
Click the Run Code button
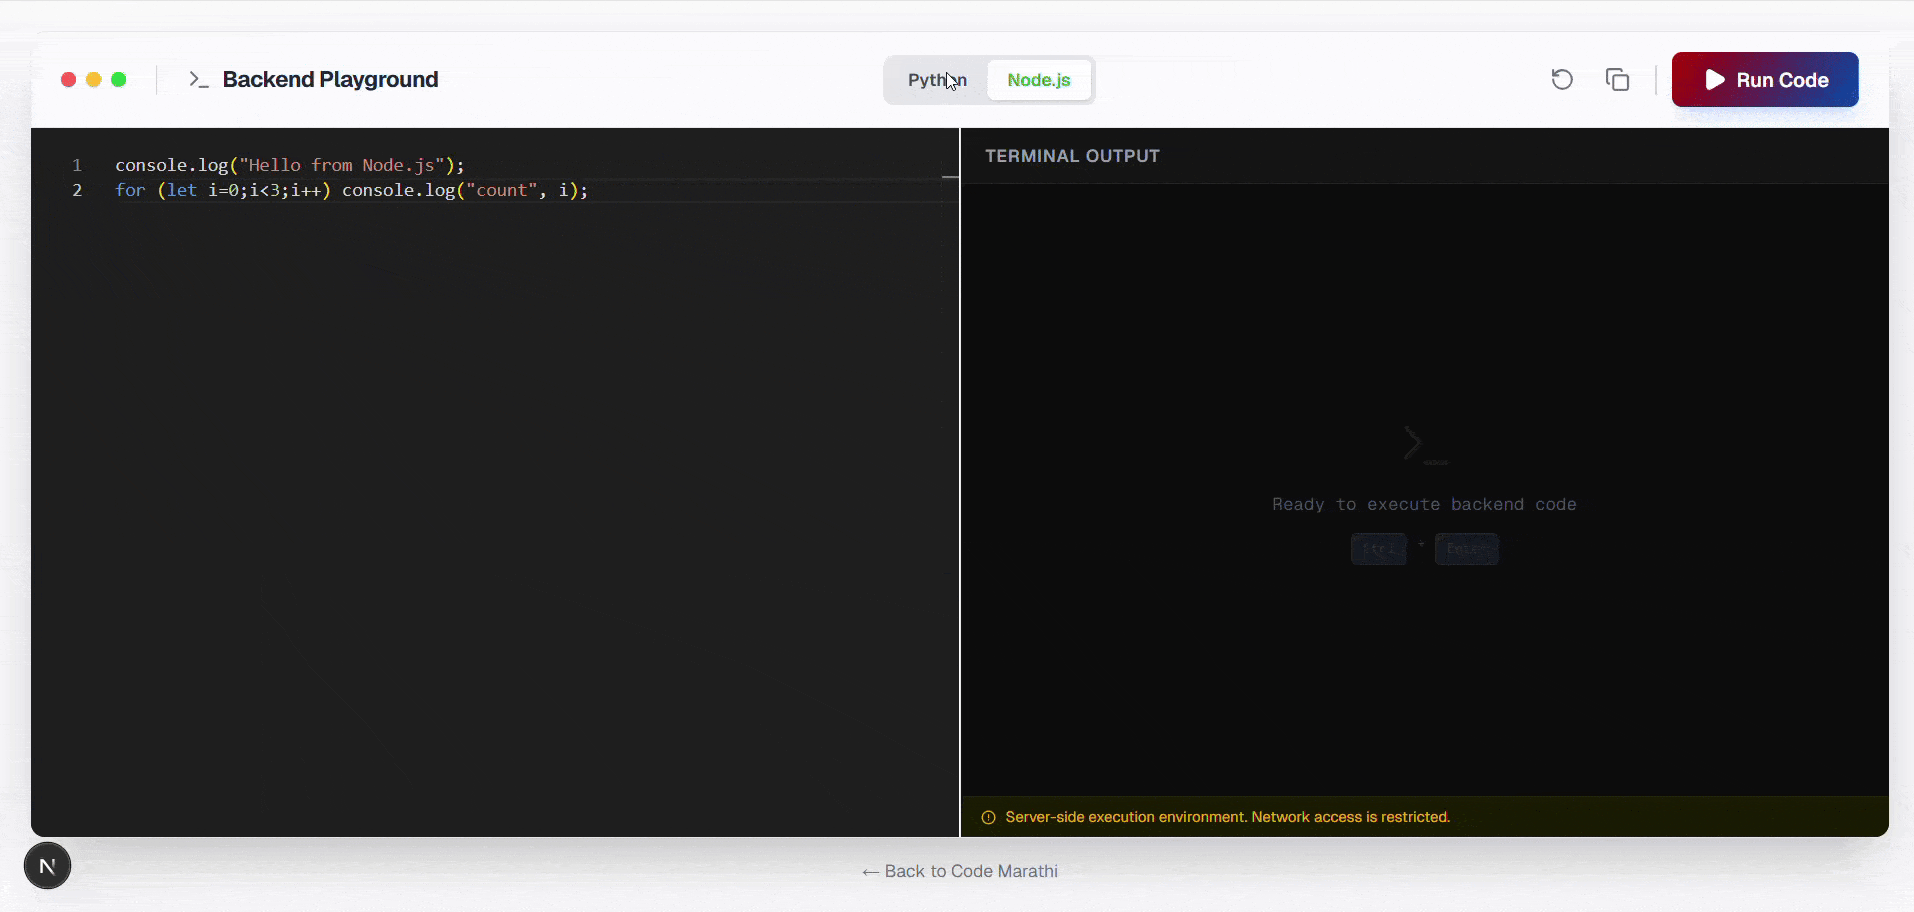pyautogui.click(x=1763, y=79)
